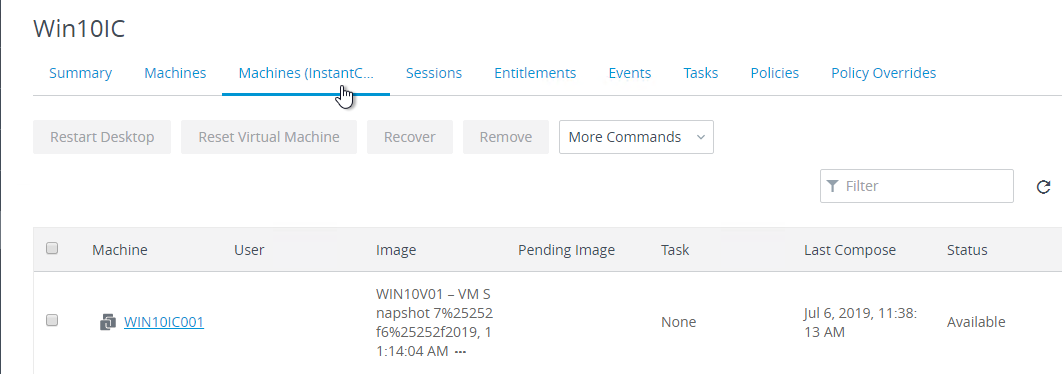Open the WIN10IC001 machine link

pos(164,322)
